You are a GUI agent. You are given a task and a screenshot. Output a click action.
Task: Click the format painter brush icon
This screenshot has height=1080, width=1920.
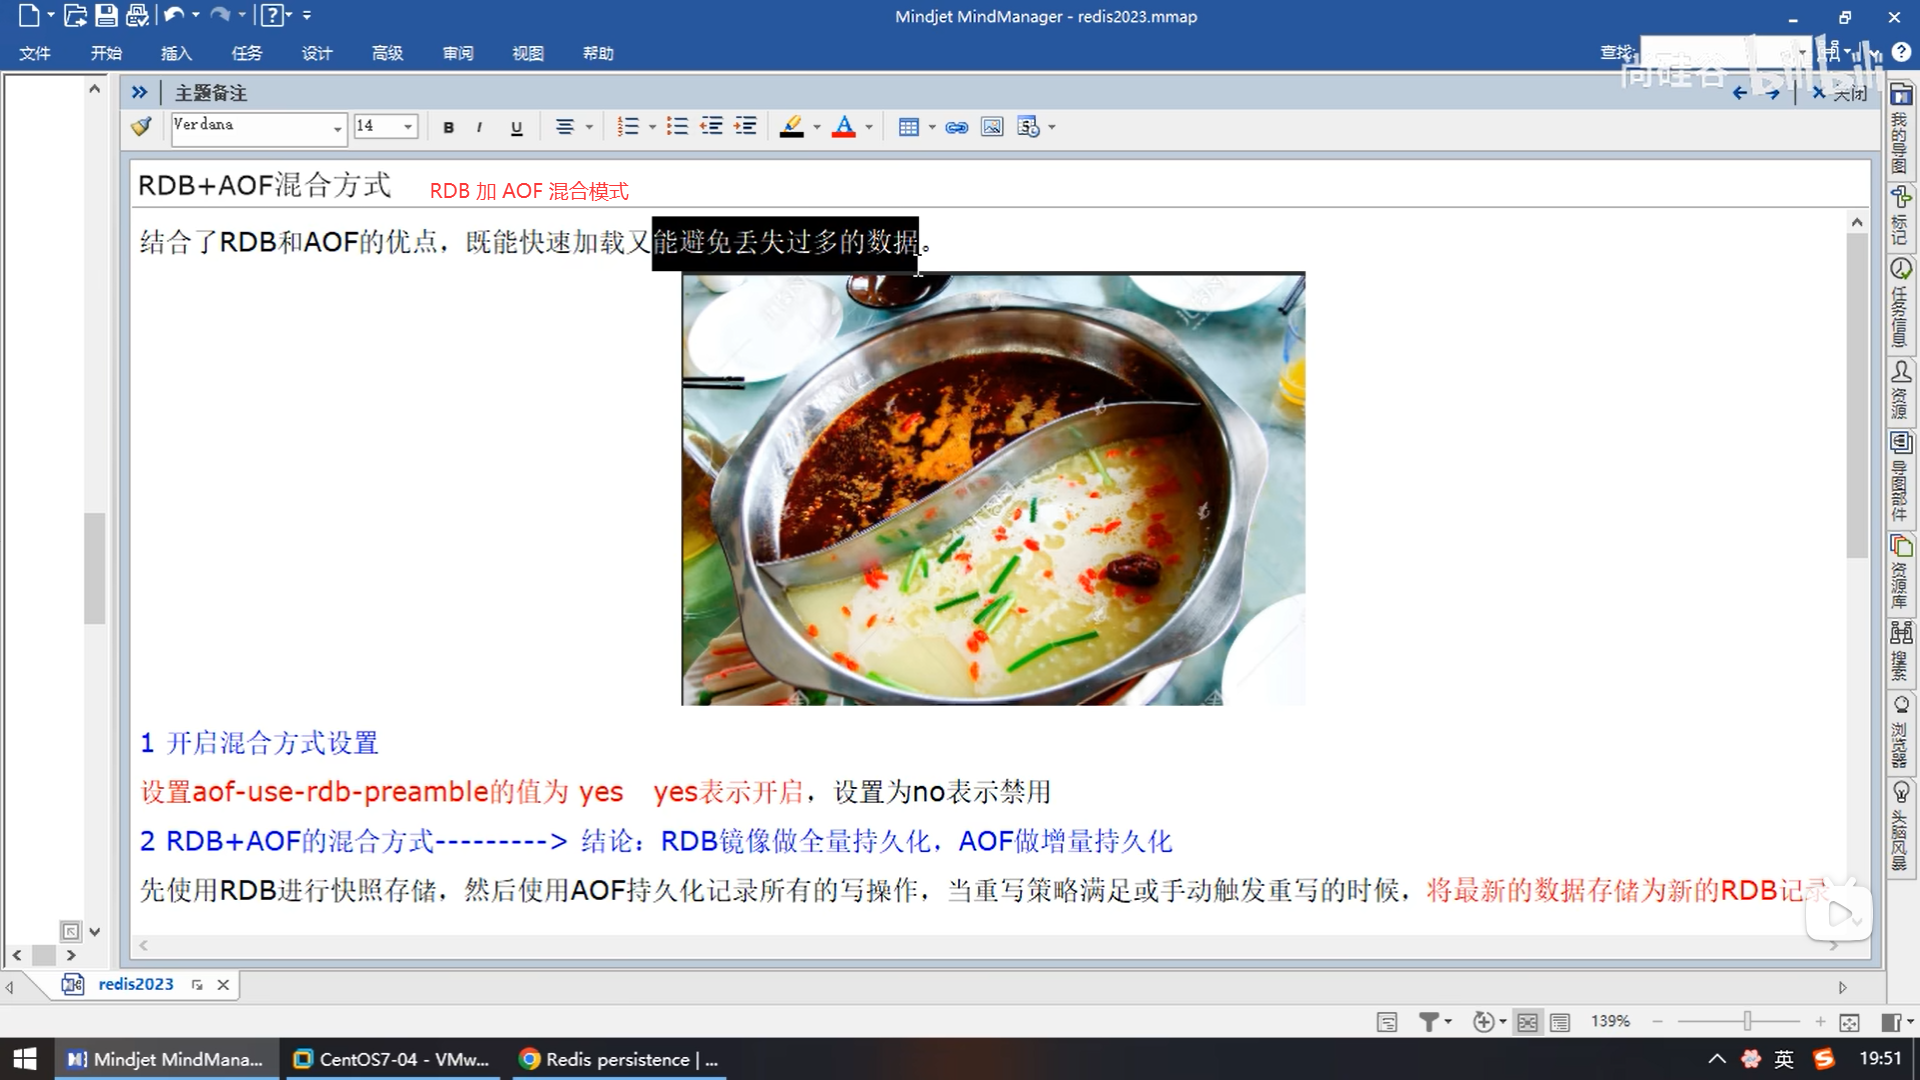(141, 127)
